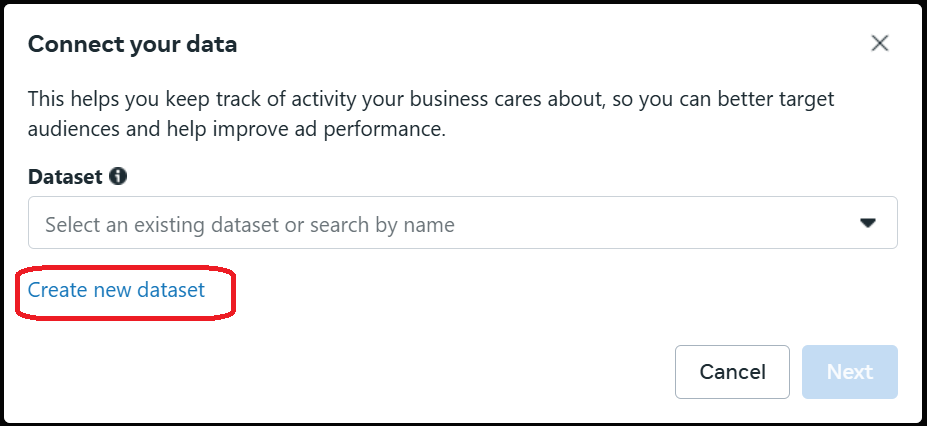Click the first line of the description
The height and width of the screenshot is (426, 927).
tap(431, 99)
